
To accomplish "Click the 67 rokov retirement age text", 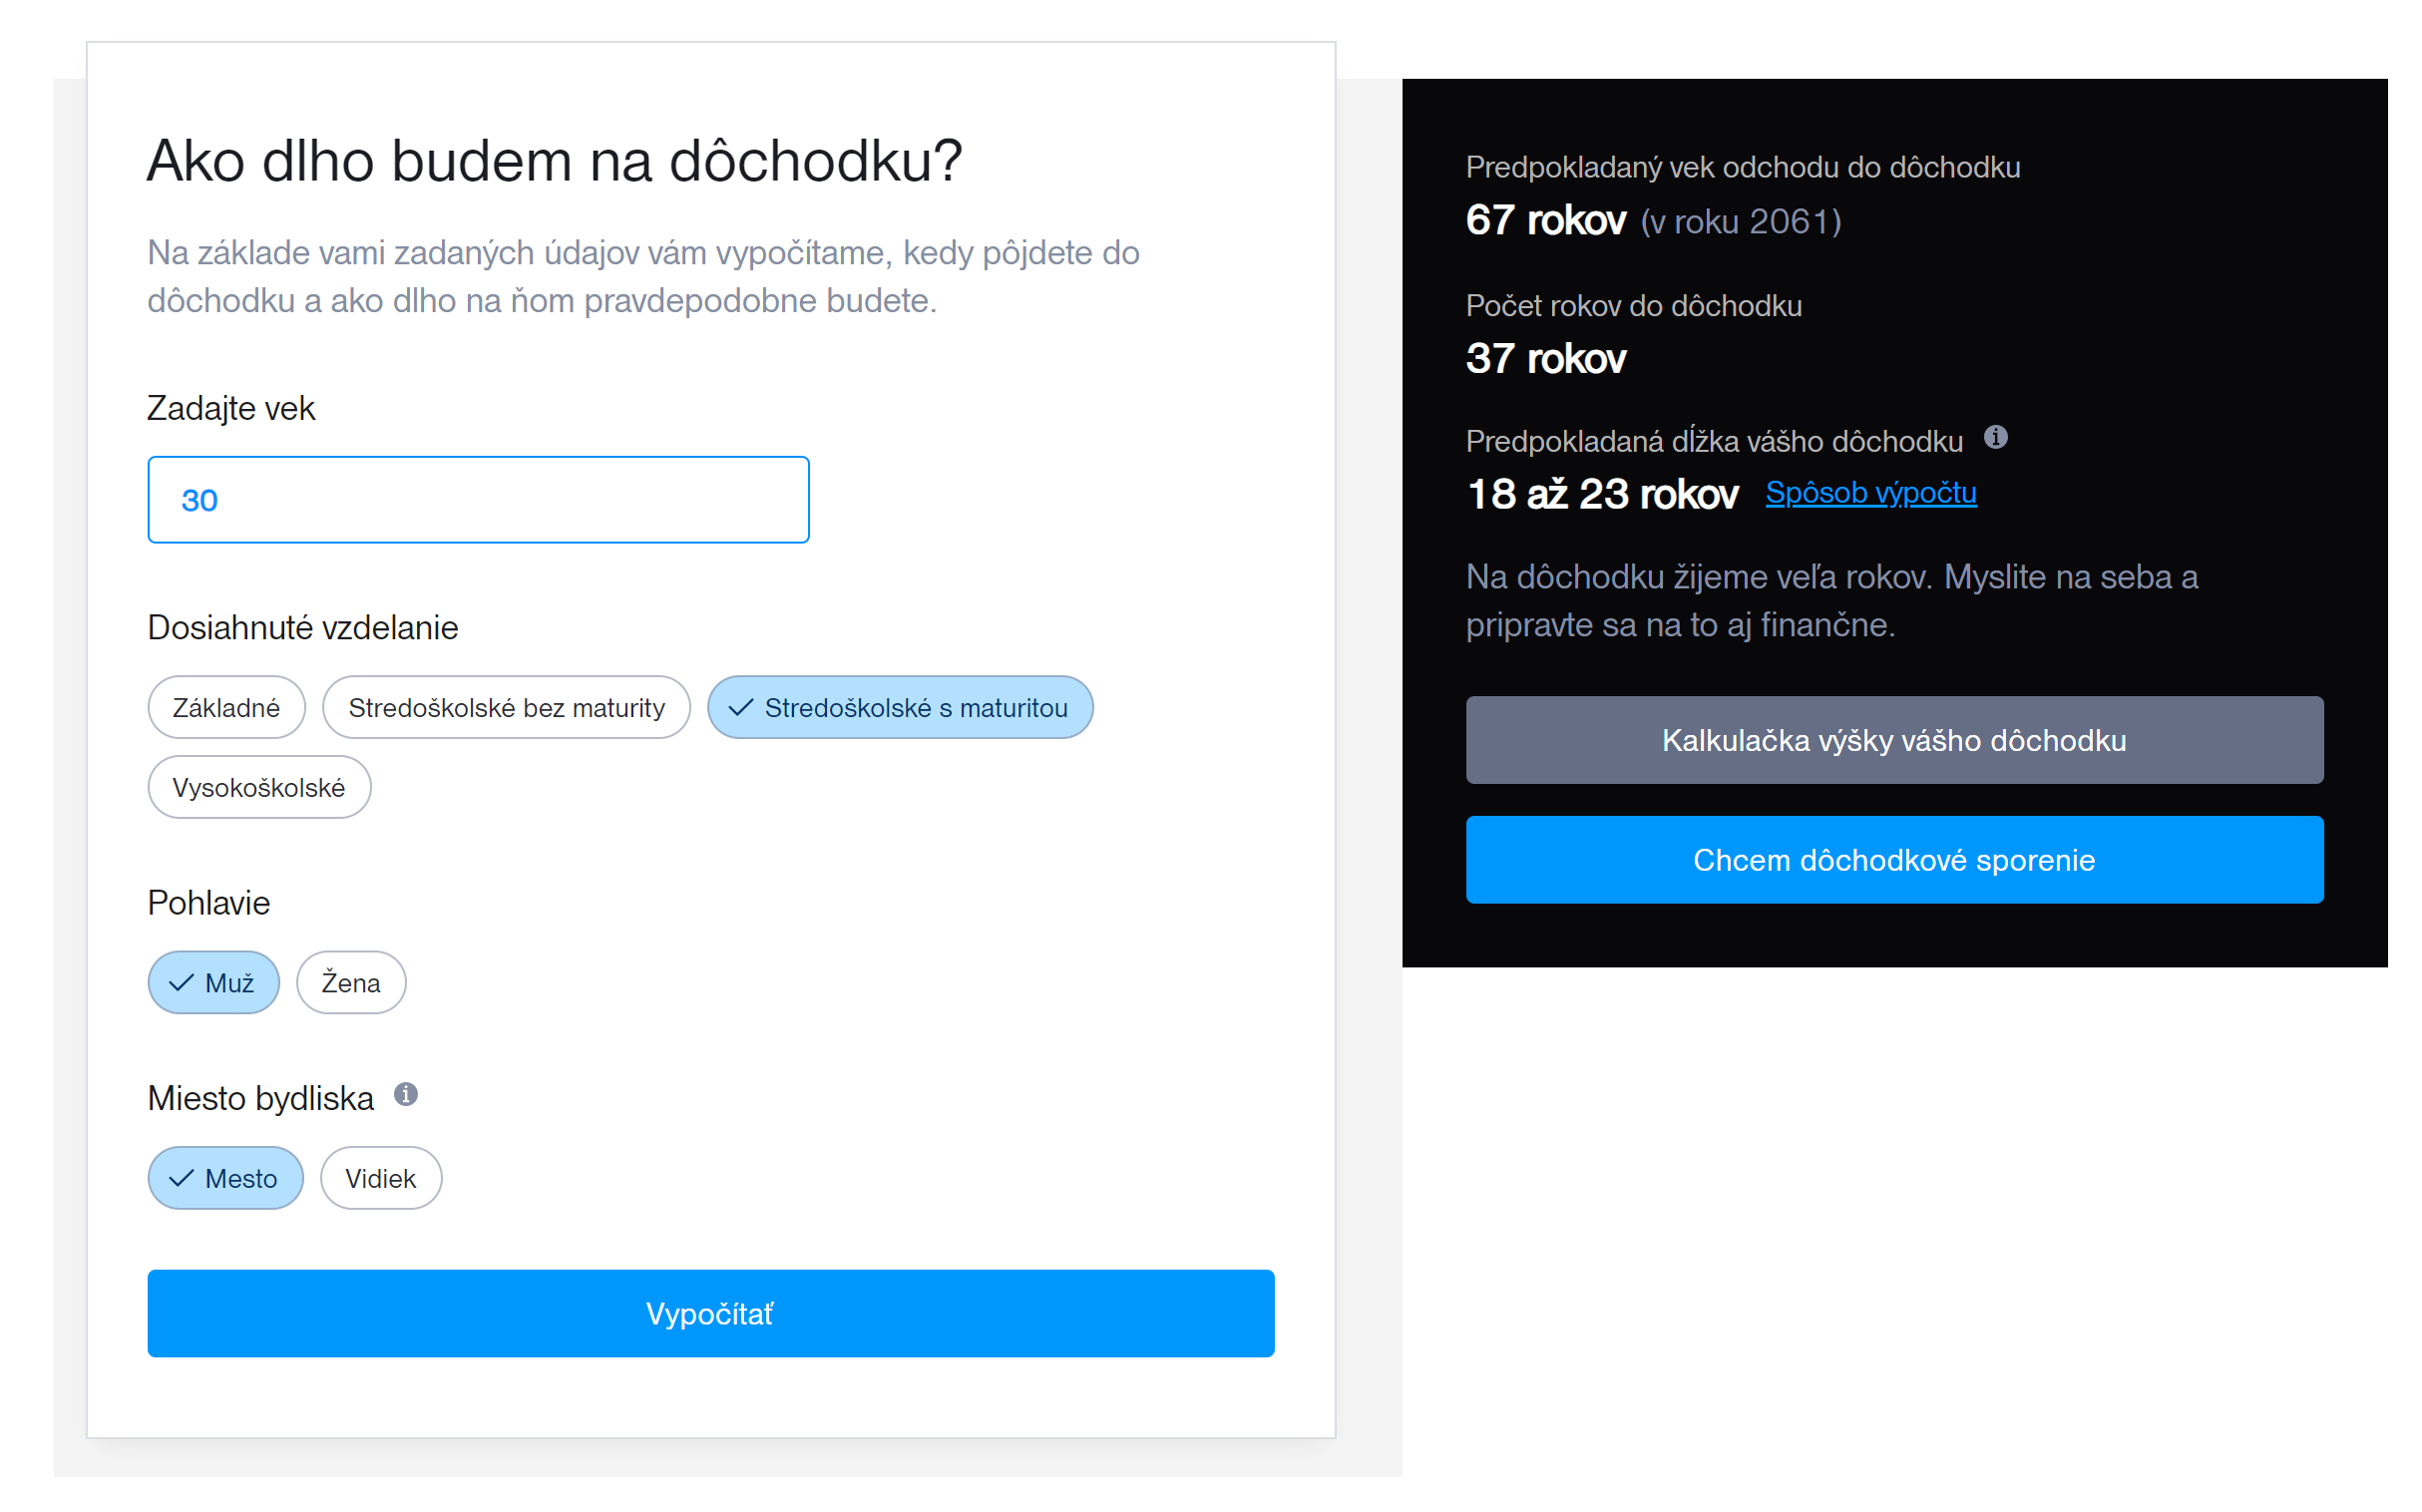I will coord(1545,220).
